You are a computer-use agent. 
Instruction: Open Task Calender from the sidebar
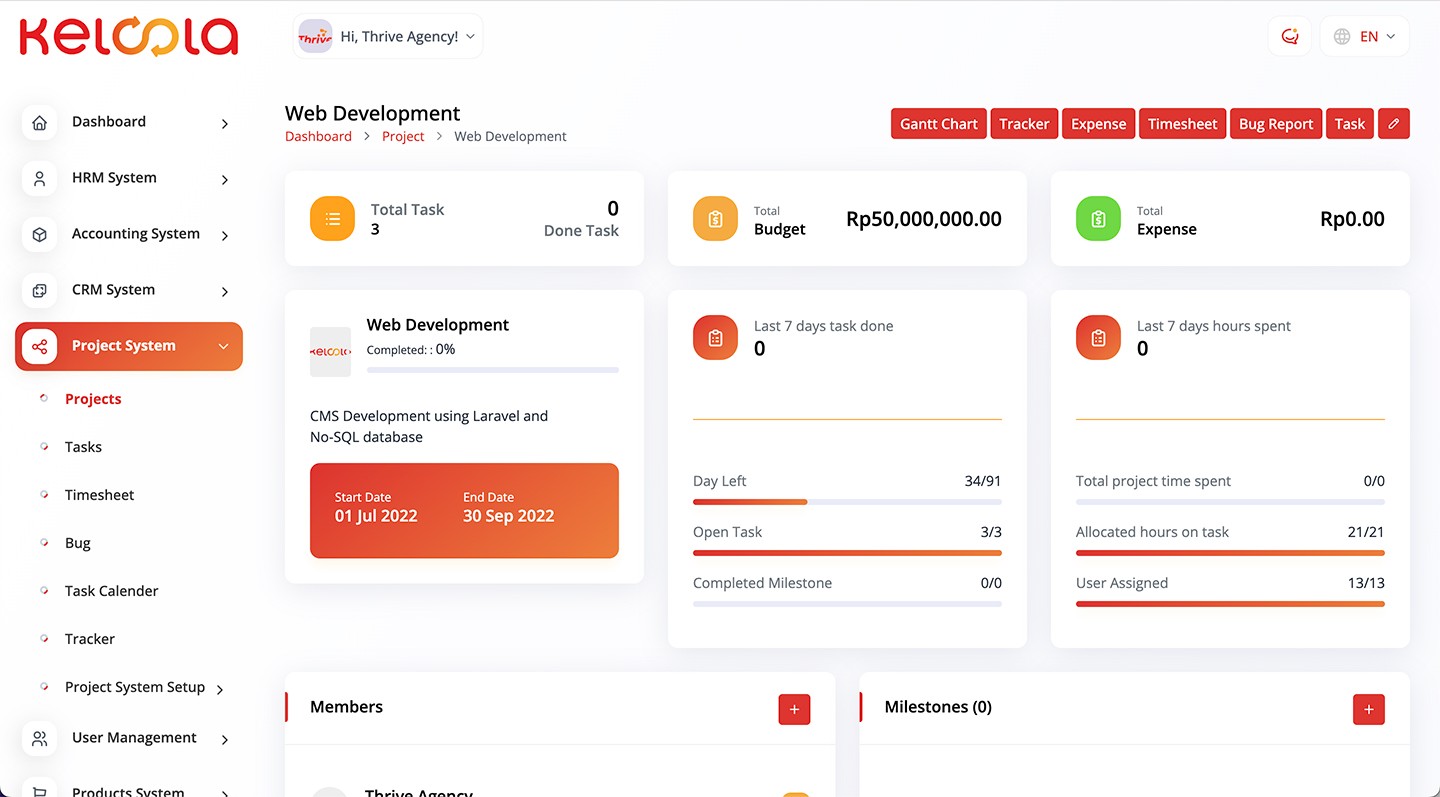click(111, 591)
